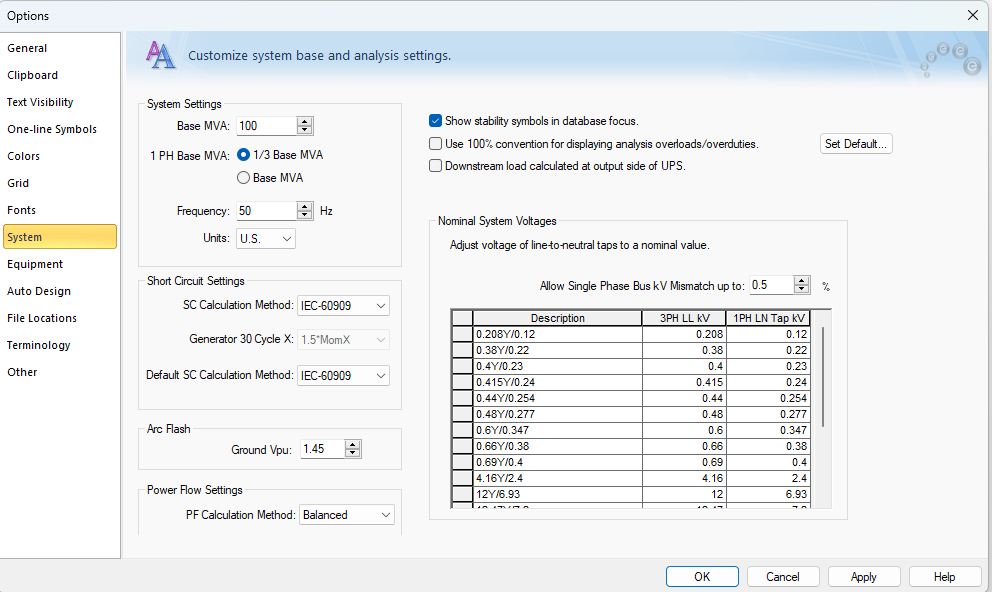Disable Show stability symbols in database focus

click(x=436, y=120)
